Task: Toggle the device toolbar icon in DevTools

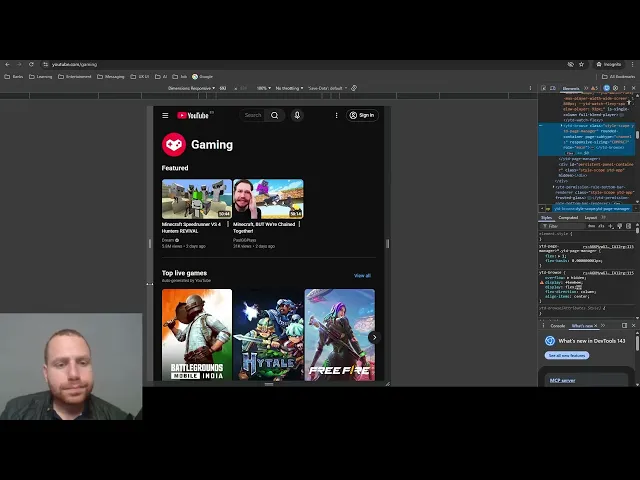Action: (x=553, y=88)
